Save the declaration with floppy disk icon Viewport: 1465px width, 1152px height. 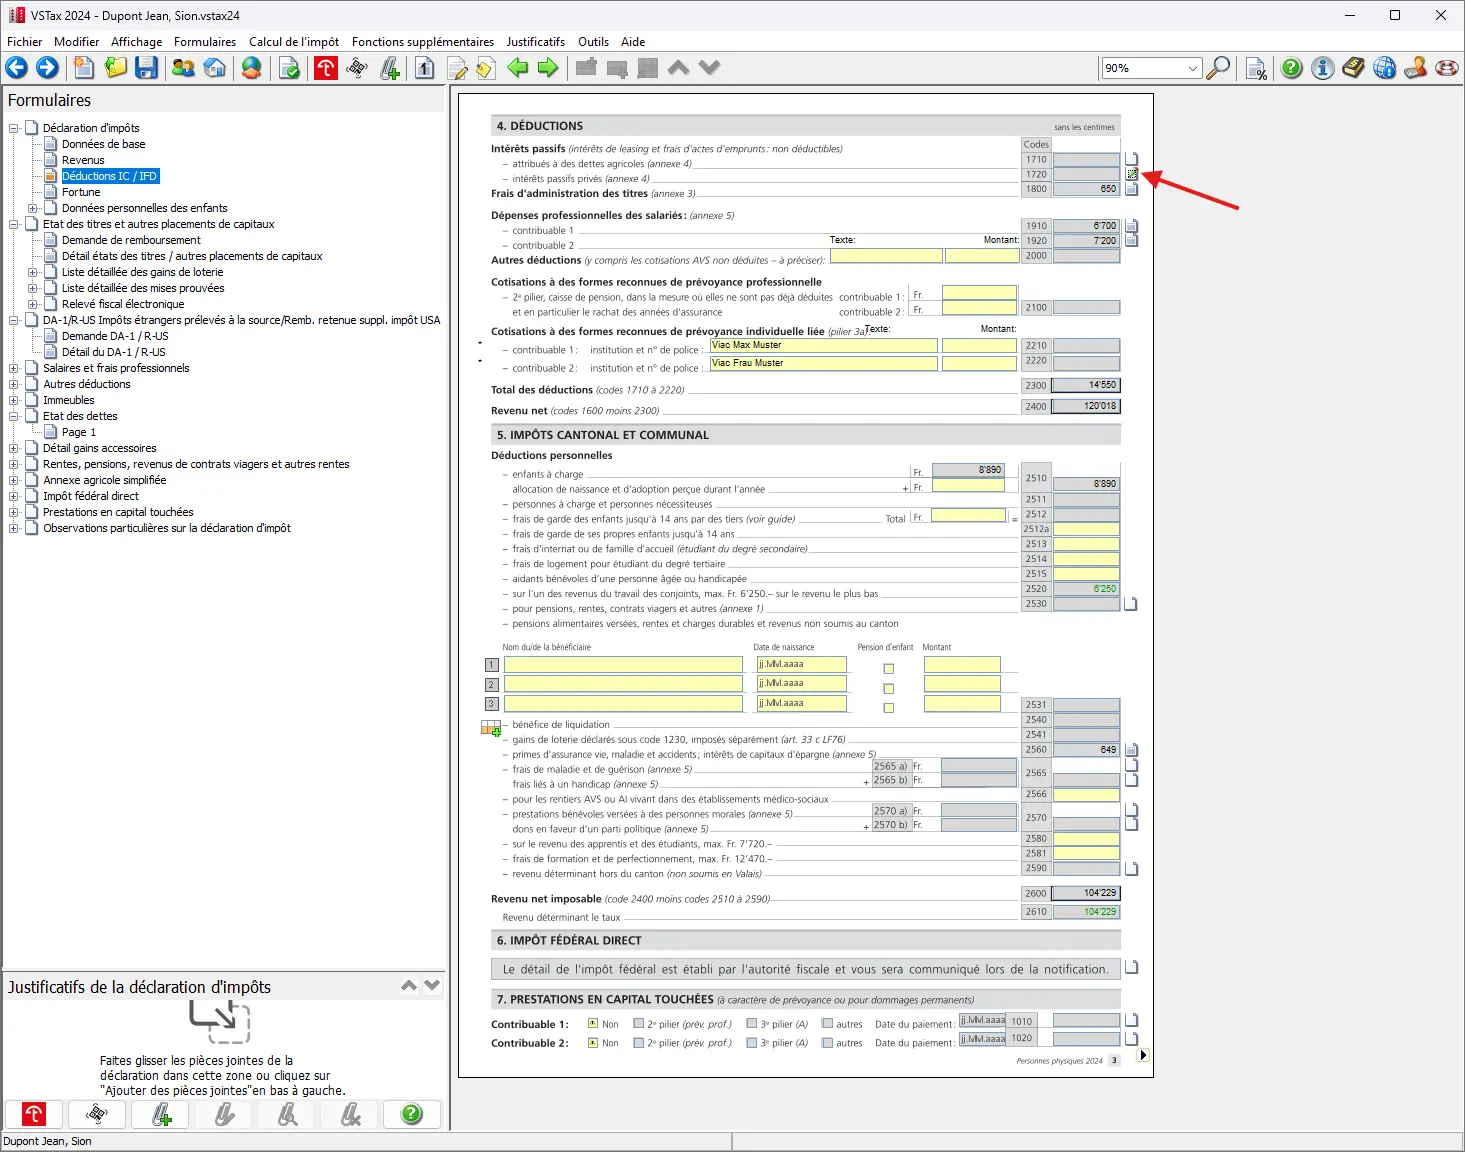tap(147, 68)
